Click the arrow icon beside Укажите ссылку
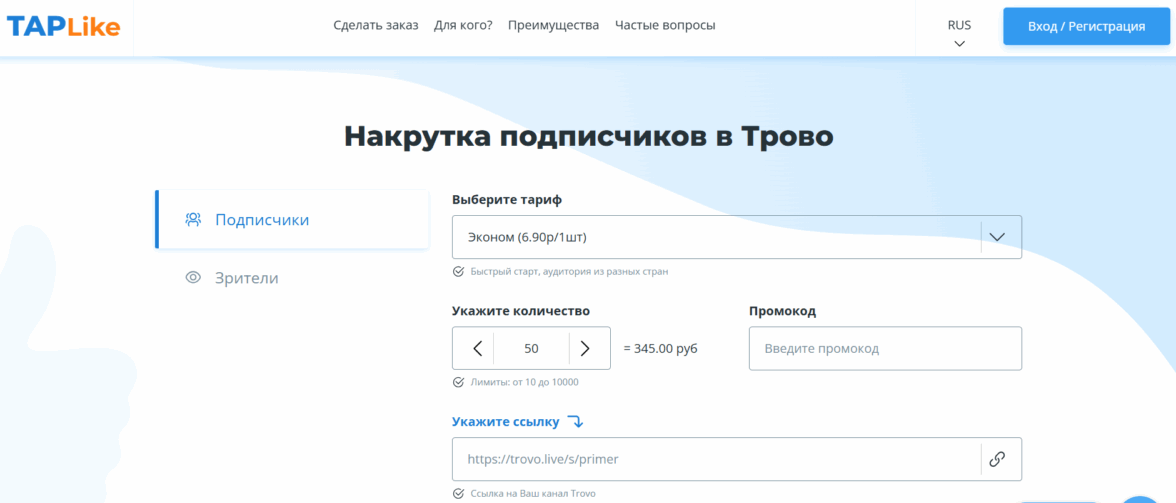This screenshot has height=503, width=1176. [x=575, y=422]
